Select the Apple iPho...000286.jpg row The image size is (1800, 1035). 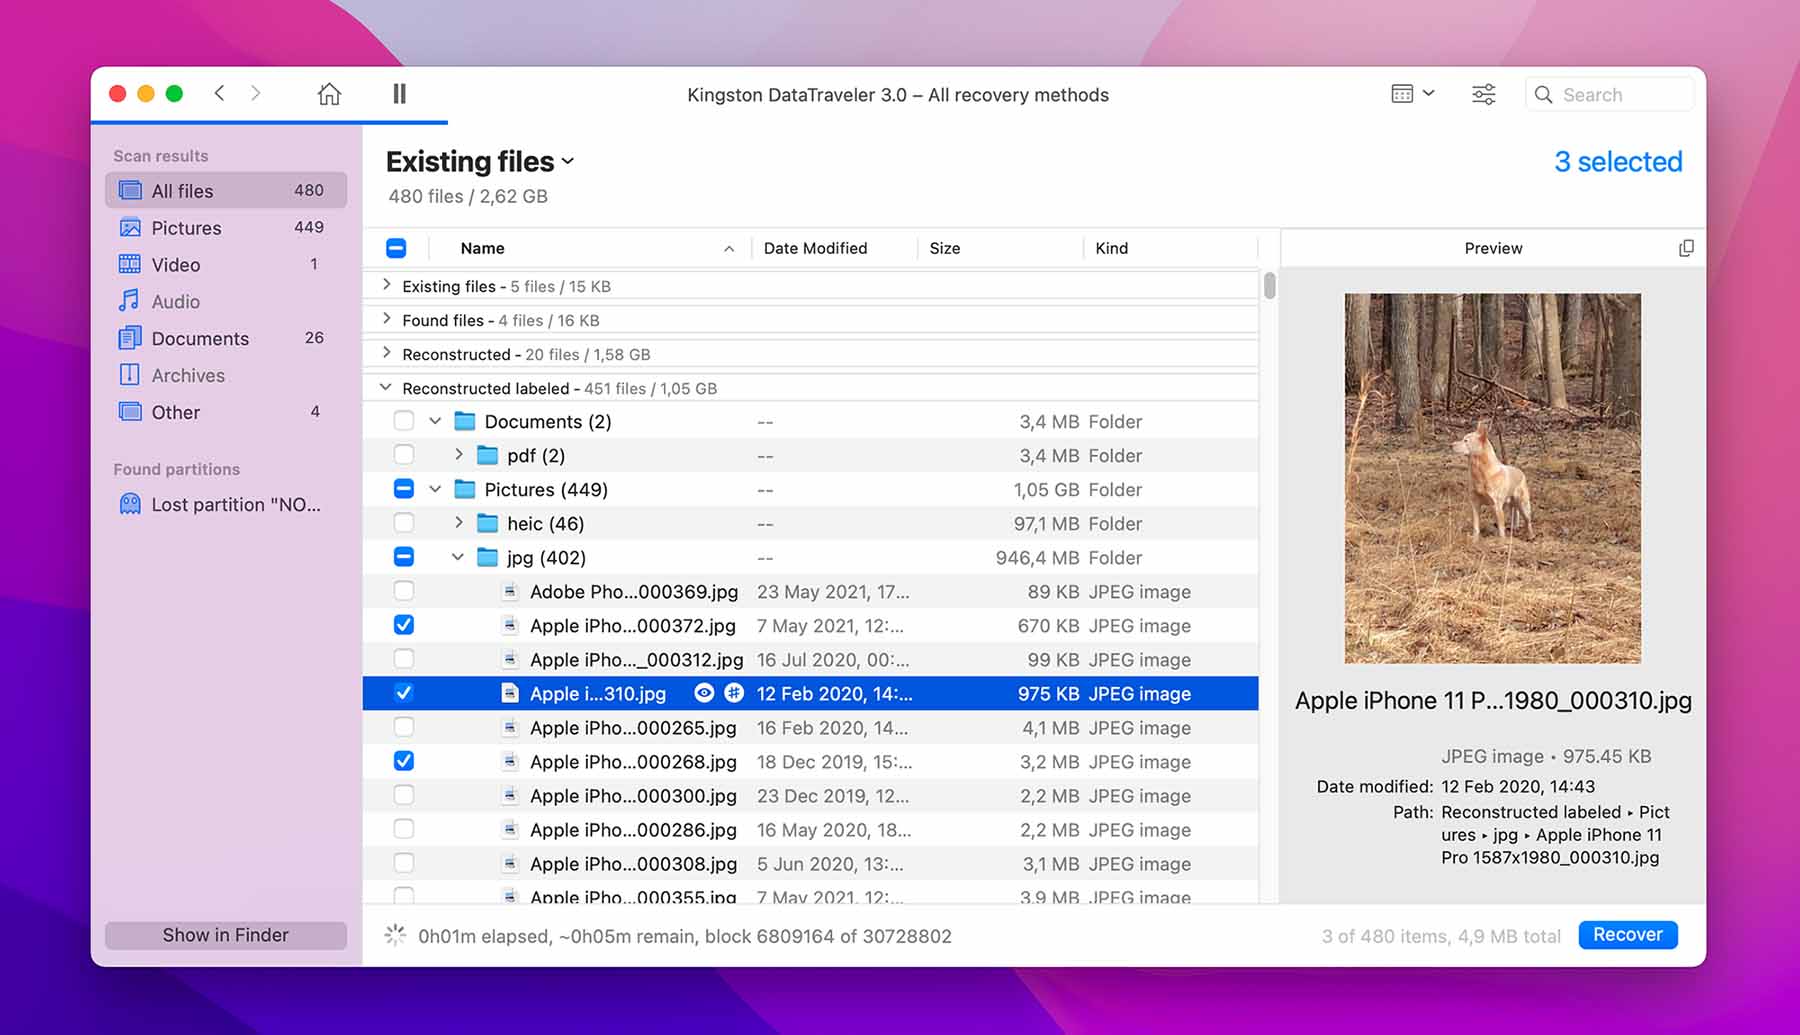(x=810, y=829)
